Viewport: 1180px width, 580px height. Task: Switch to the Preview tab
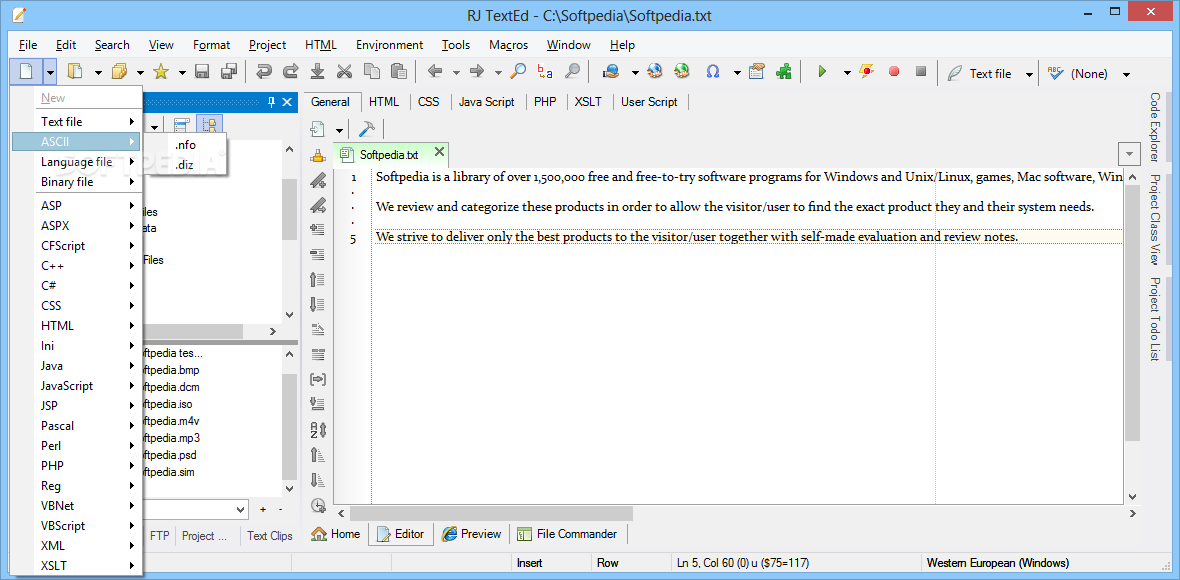[471, 533]
